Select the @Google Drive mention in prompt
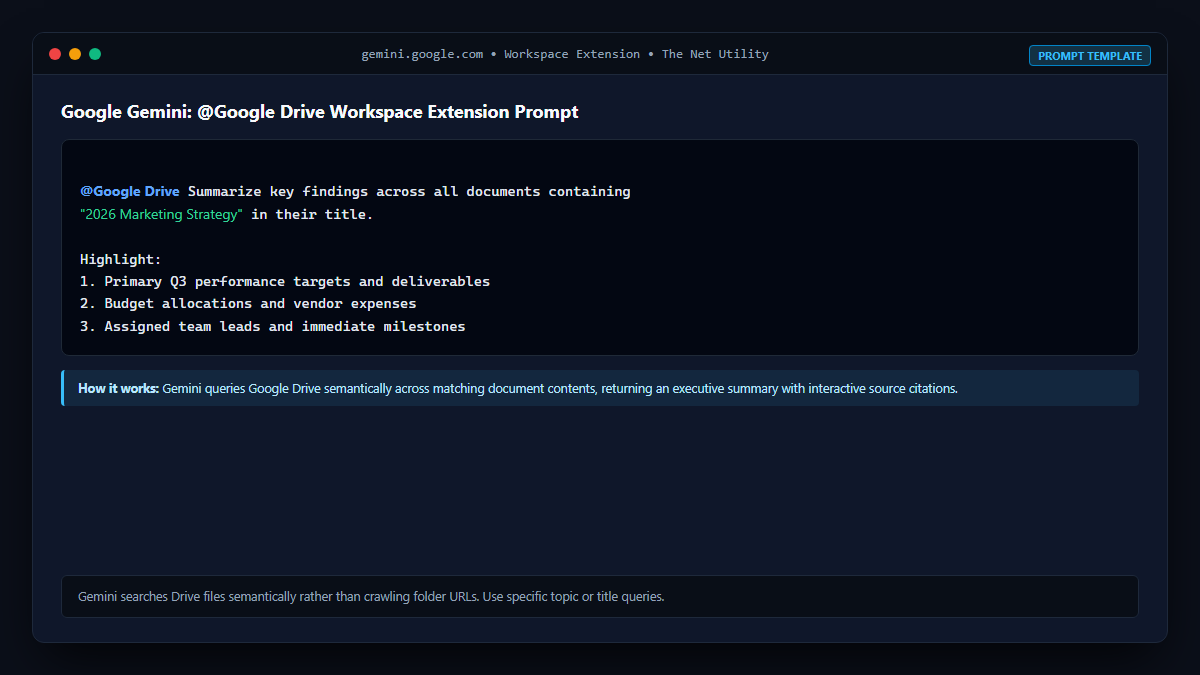Screen dimensions: 1200x675 click(130, 191)
